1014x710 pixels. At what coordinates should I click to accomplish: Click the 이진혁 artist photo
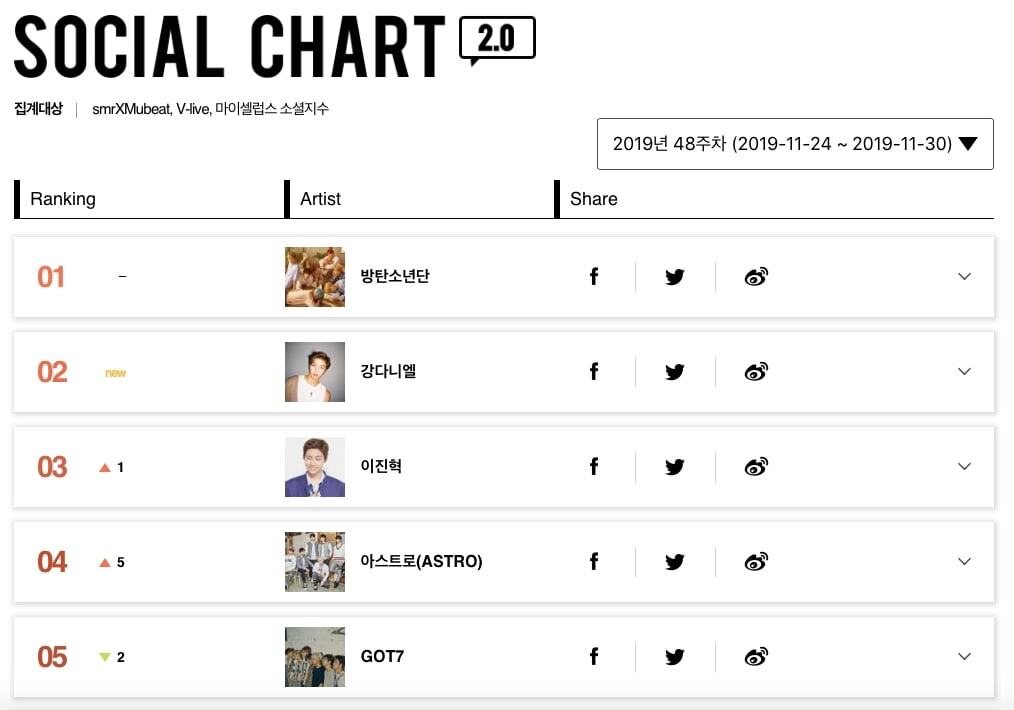(315, 467)
